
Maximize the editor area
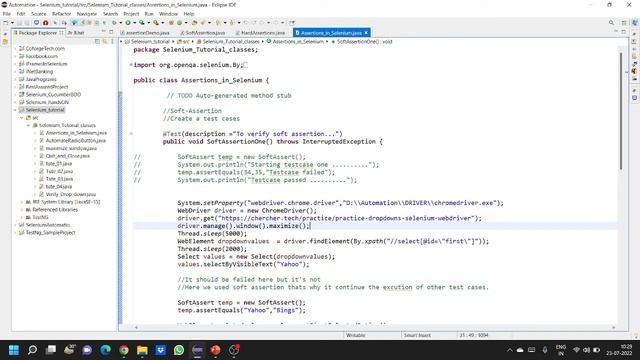[x=624, y=32]
